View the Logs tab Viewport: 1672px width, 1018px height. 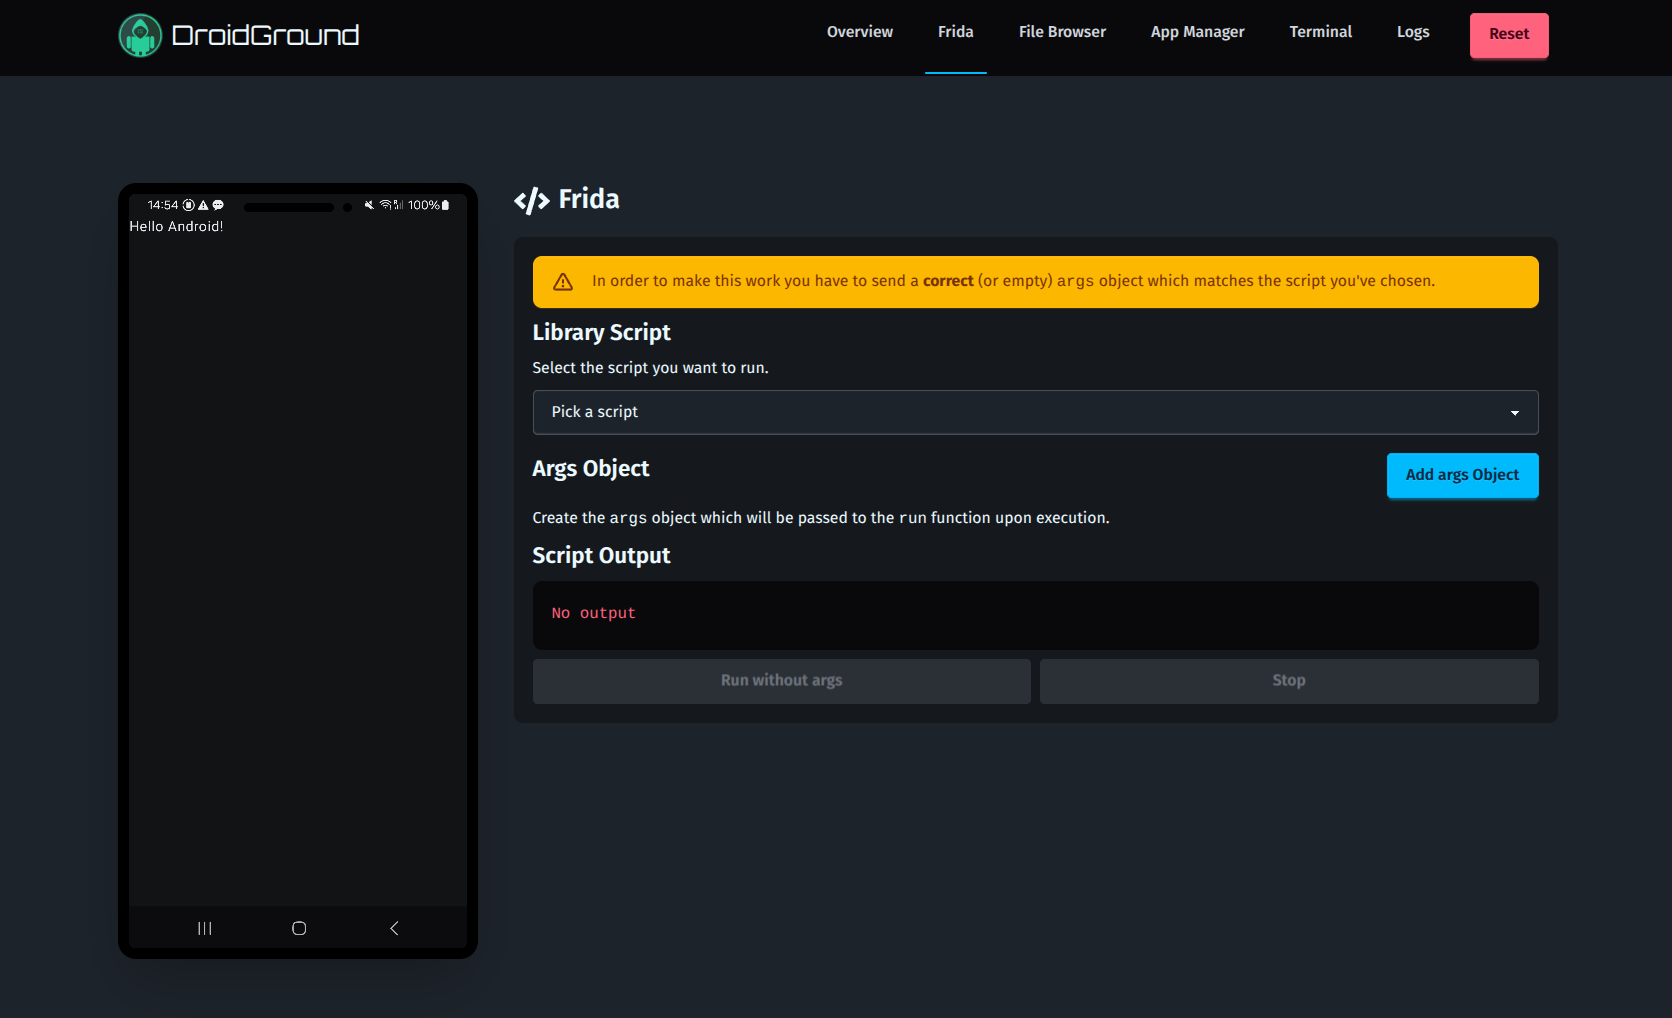pyautogui.click(x=1412, y=32)
